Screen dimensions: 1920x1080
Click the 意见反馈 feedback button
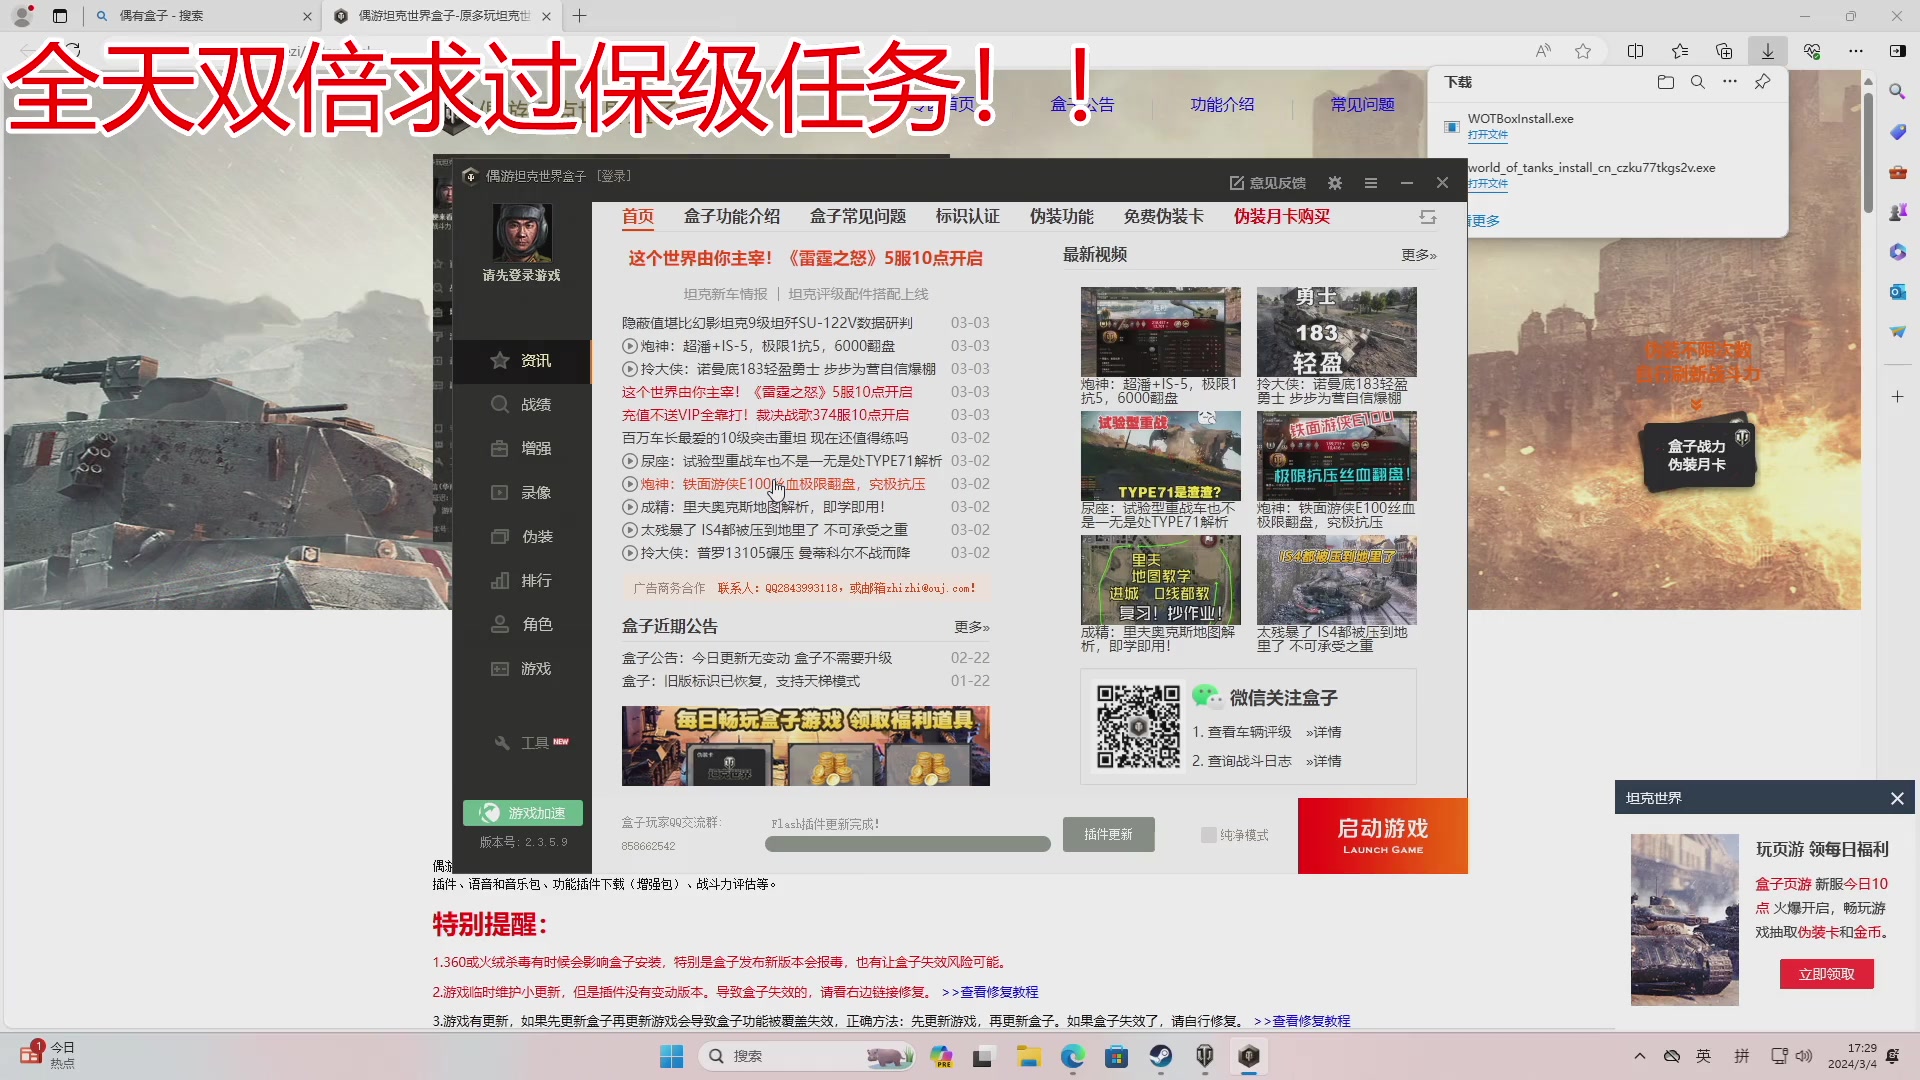1268,183
